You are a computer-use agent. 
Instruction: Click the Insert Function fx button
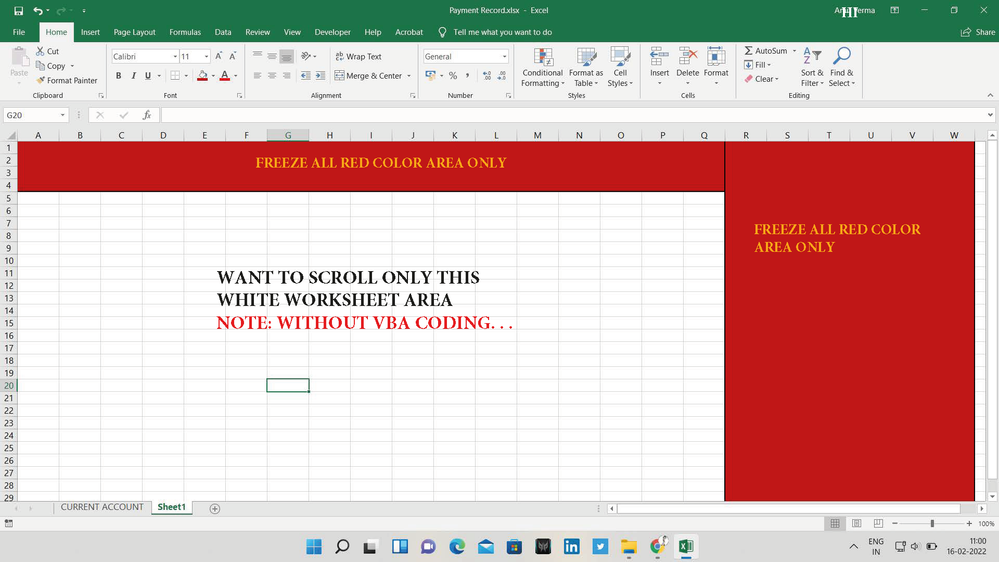click(147, 115)
